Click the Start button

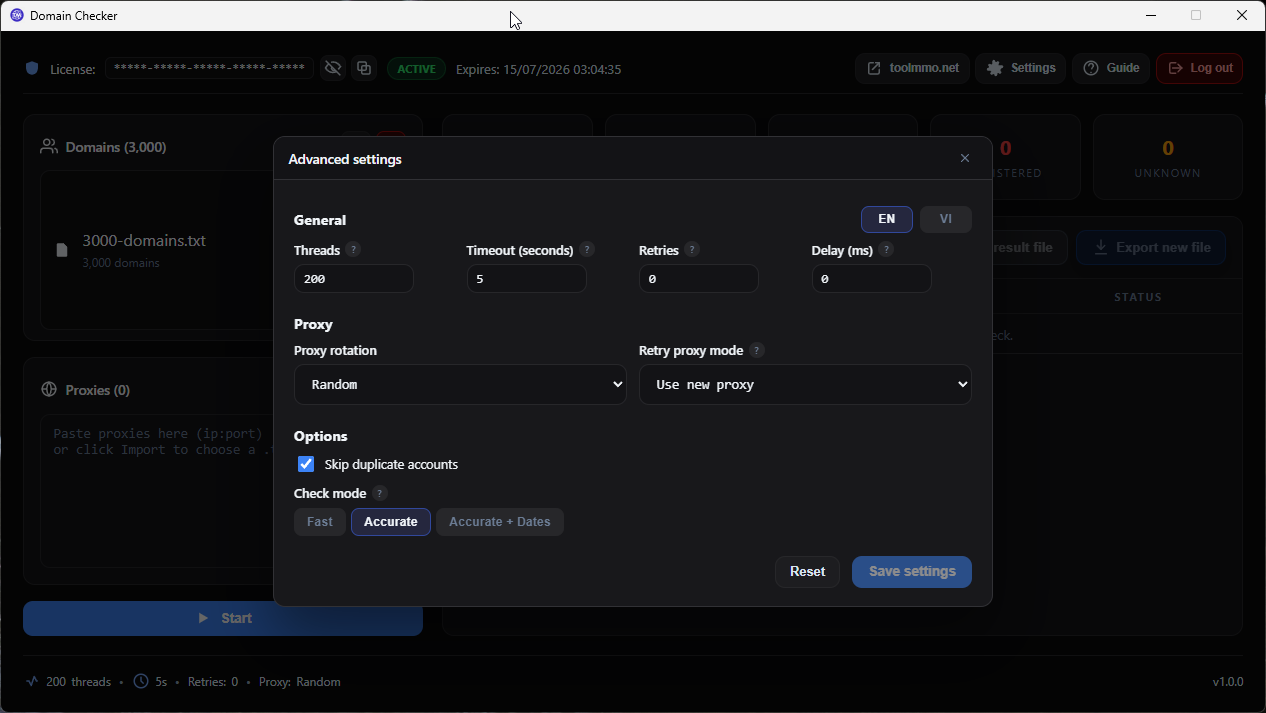tap(223, 618)
